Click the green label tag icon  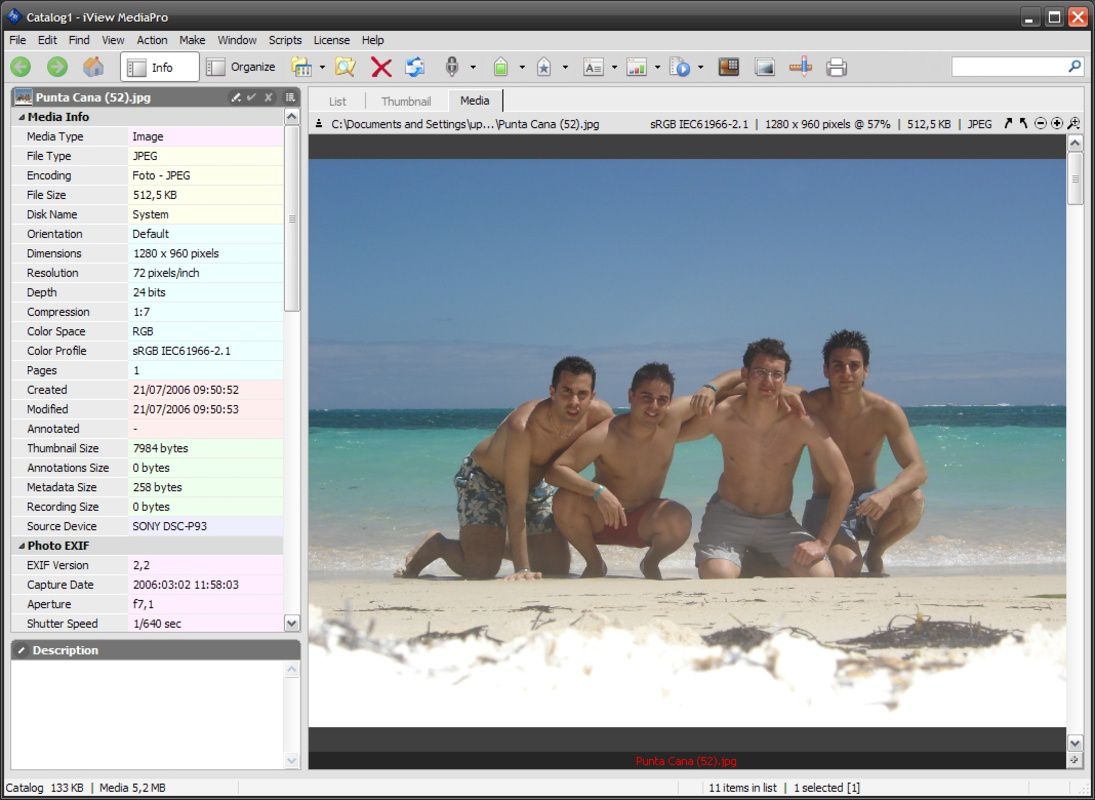(x=501, y=67)
